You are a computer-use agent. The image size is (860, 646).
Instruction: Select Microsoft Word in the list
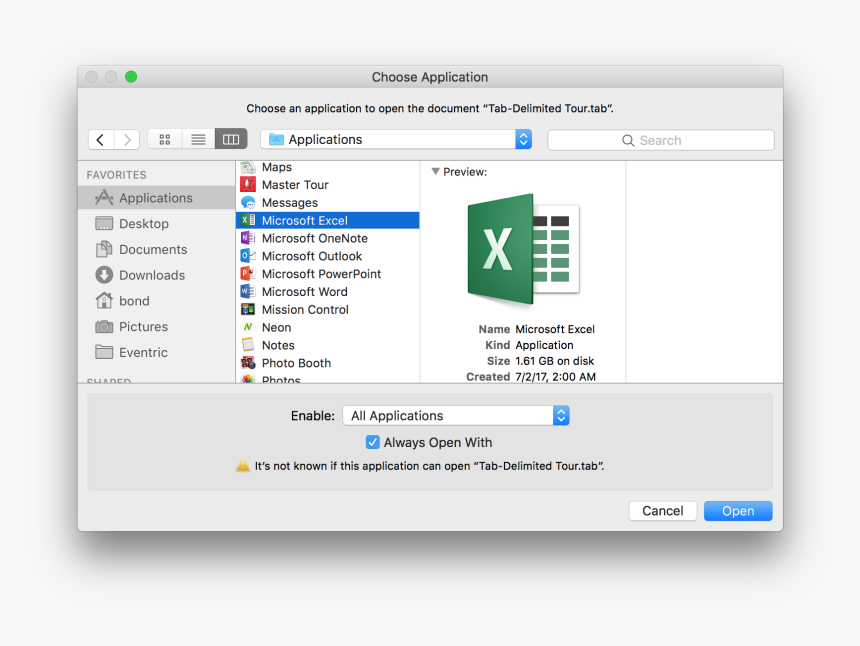click(x=327, y=292)
